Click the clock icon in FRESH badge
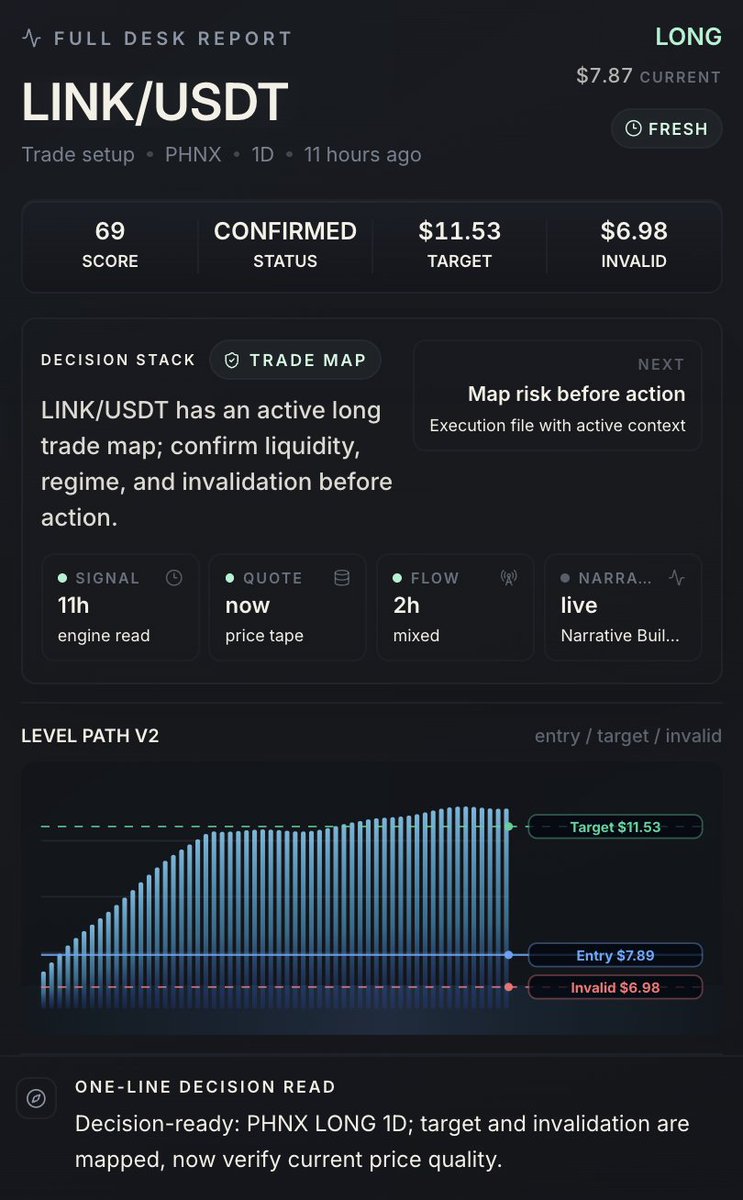 coord(633,129)
